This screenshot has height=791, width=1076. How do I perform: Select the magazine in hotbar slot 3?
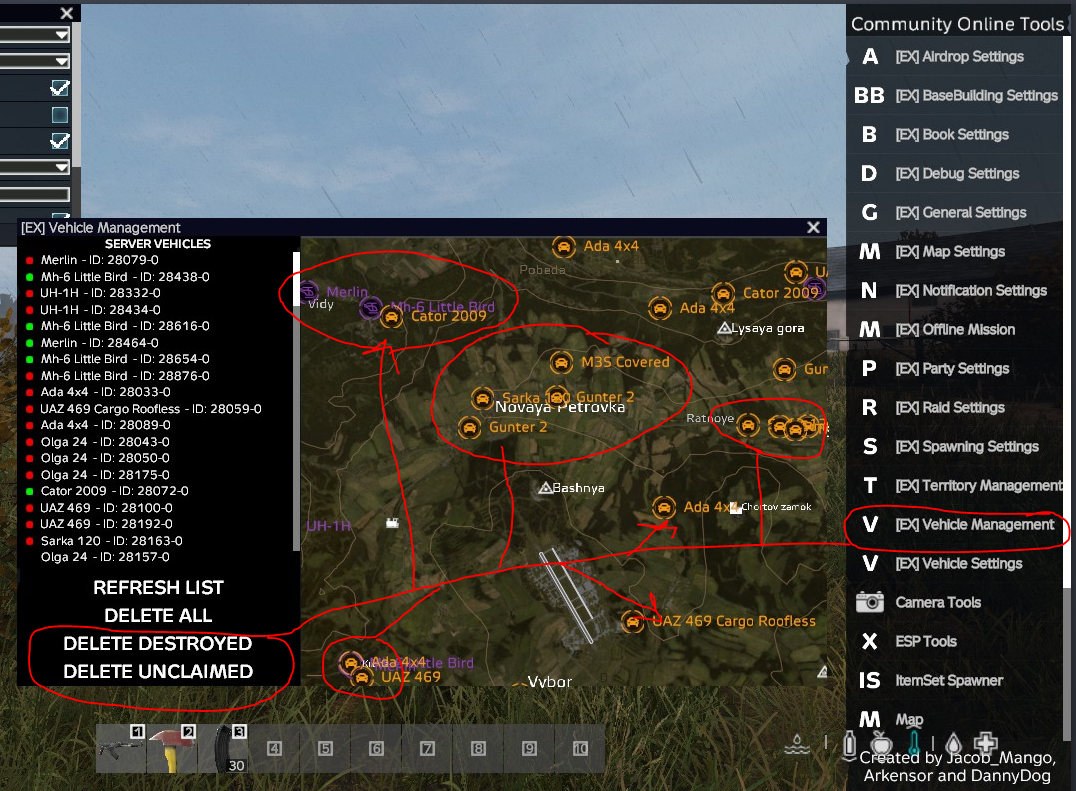(222, 748)
